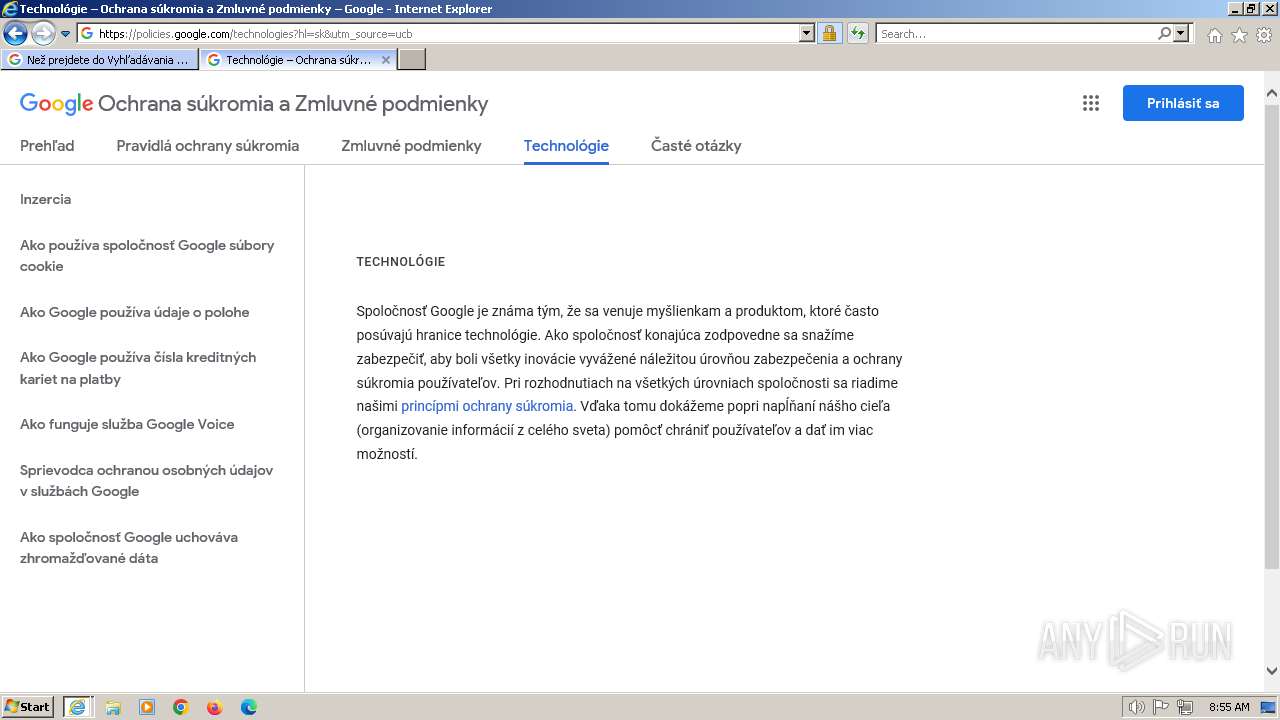The width and height of the screenshot is (1280, 720).
Task: Open the Prehľad tab
Action: point(47,145)
